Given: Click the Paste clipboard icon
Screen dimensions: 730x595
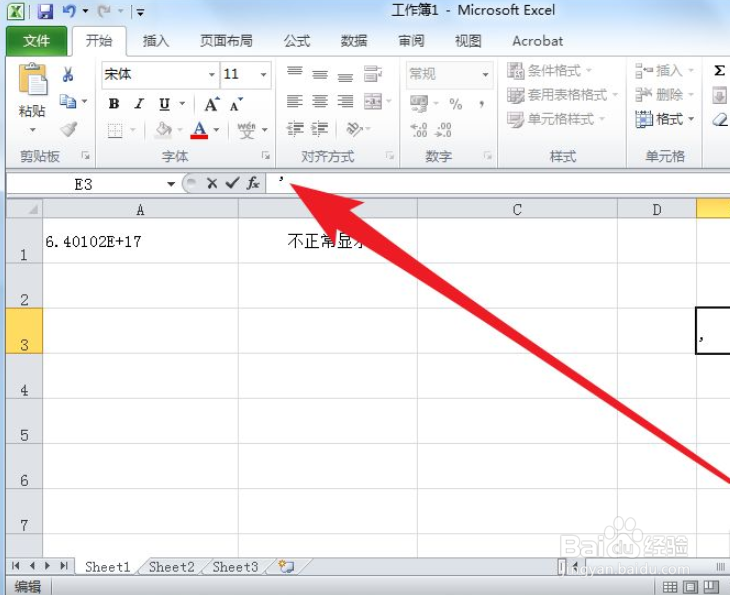Looking at the screenshot, I should [x=33, y=79].
